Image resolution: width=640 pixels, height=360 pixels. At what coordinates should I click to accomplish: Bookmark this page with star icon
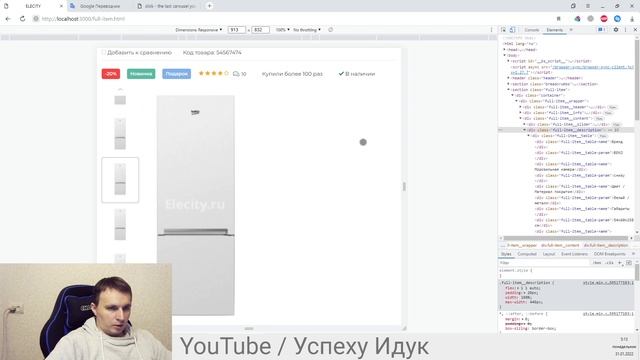558,19
